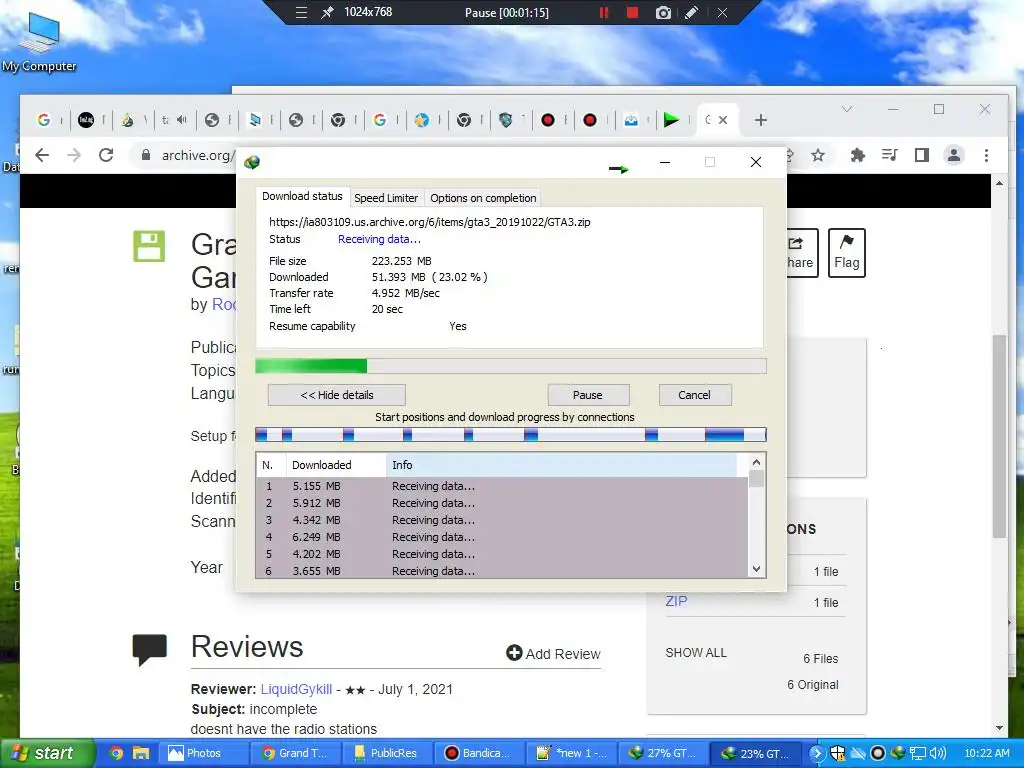Toggle the Bandicam recording bar pin icon

point(327,12)
